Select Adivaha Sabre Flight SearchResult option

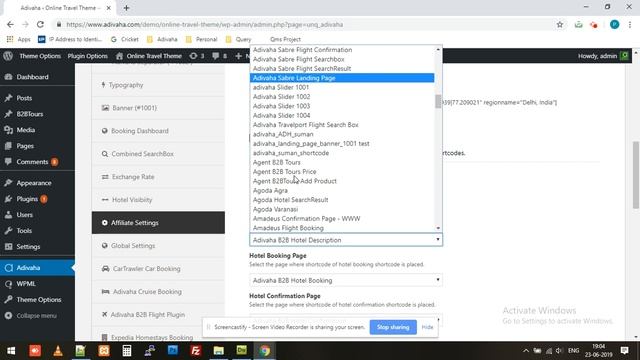342,69
